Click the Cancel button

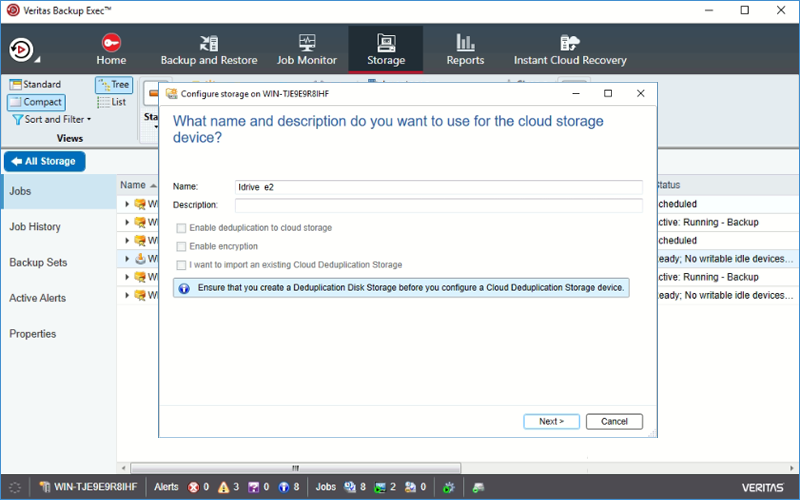614,421
